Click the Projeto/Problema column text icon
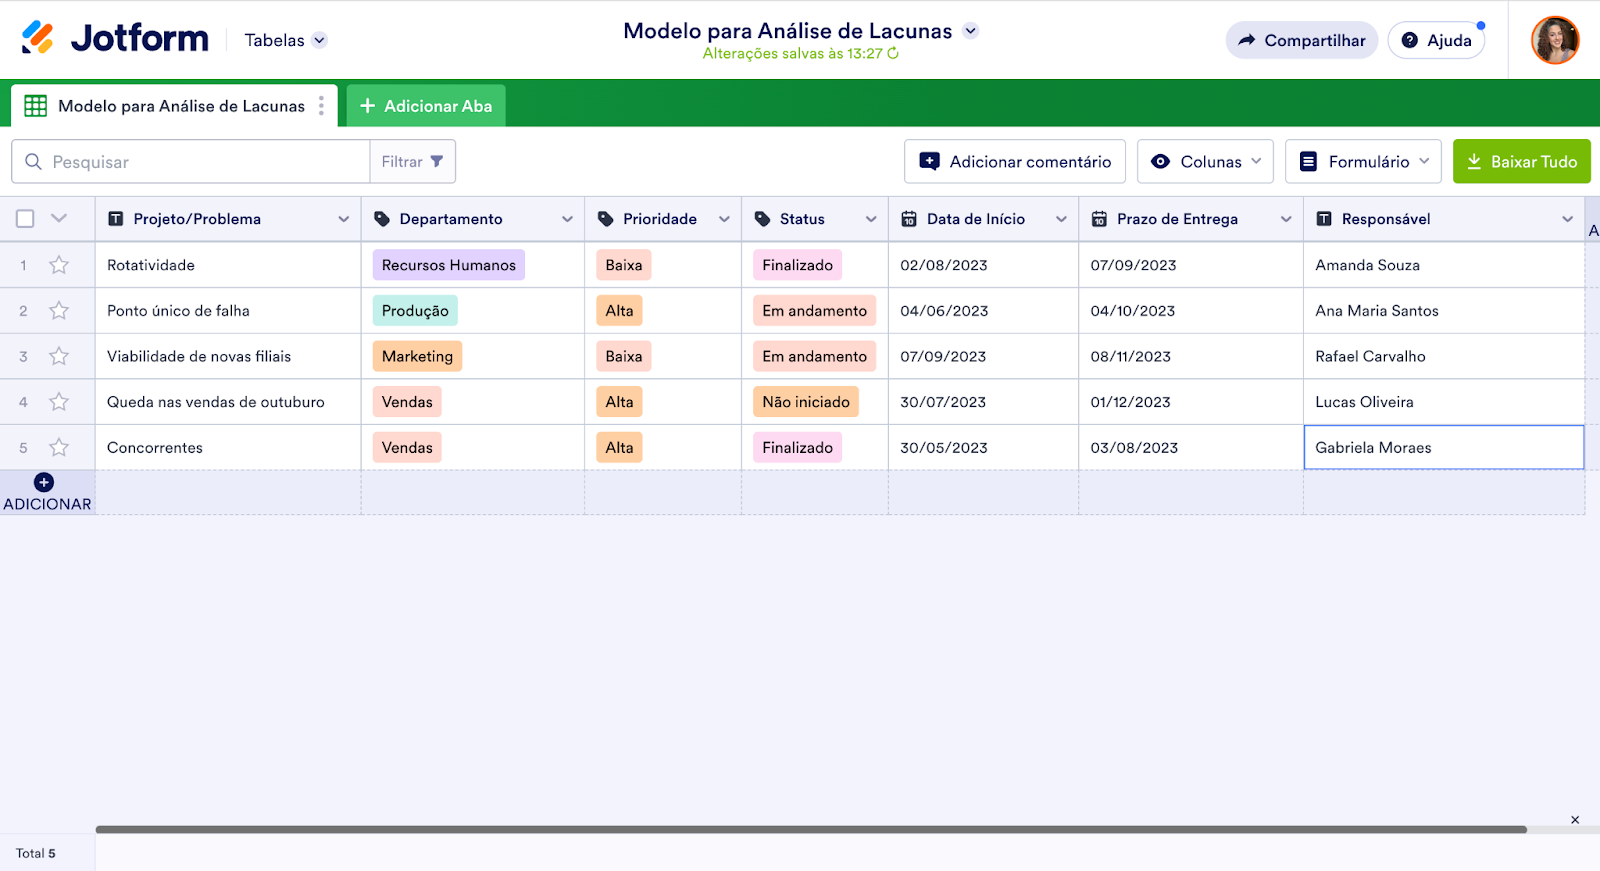This screenshot has width=1600, height=871. click(x=116, y=219)
